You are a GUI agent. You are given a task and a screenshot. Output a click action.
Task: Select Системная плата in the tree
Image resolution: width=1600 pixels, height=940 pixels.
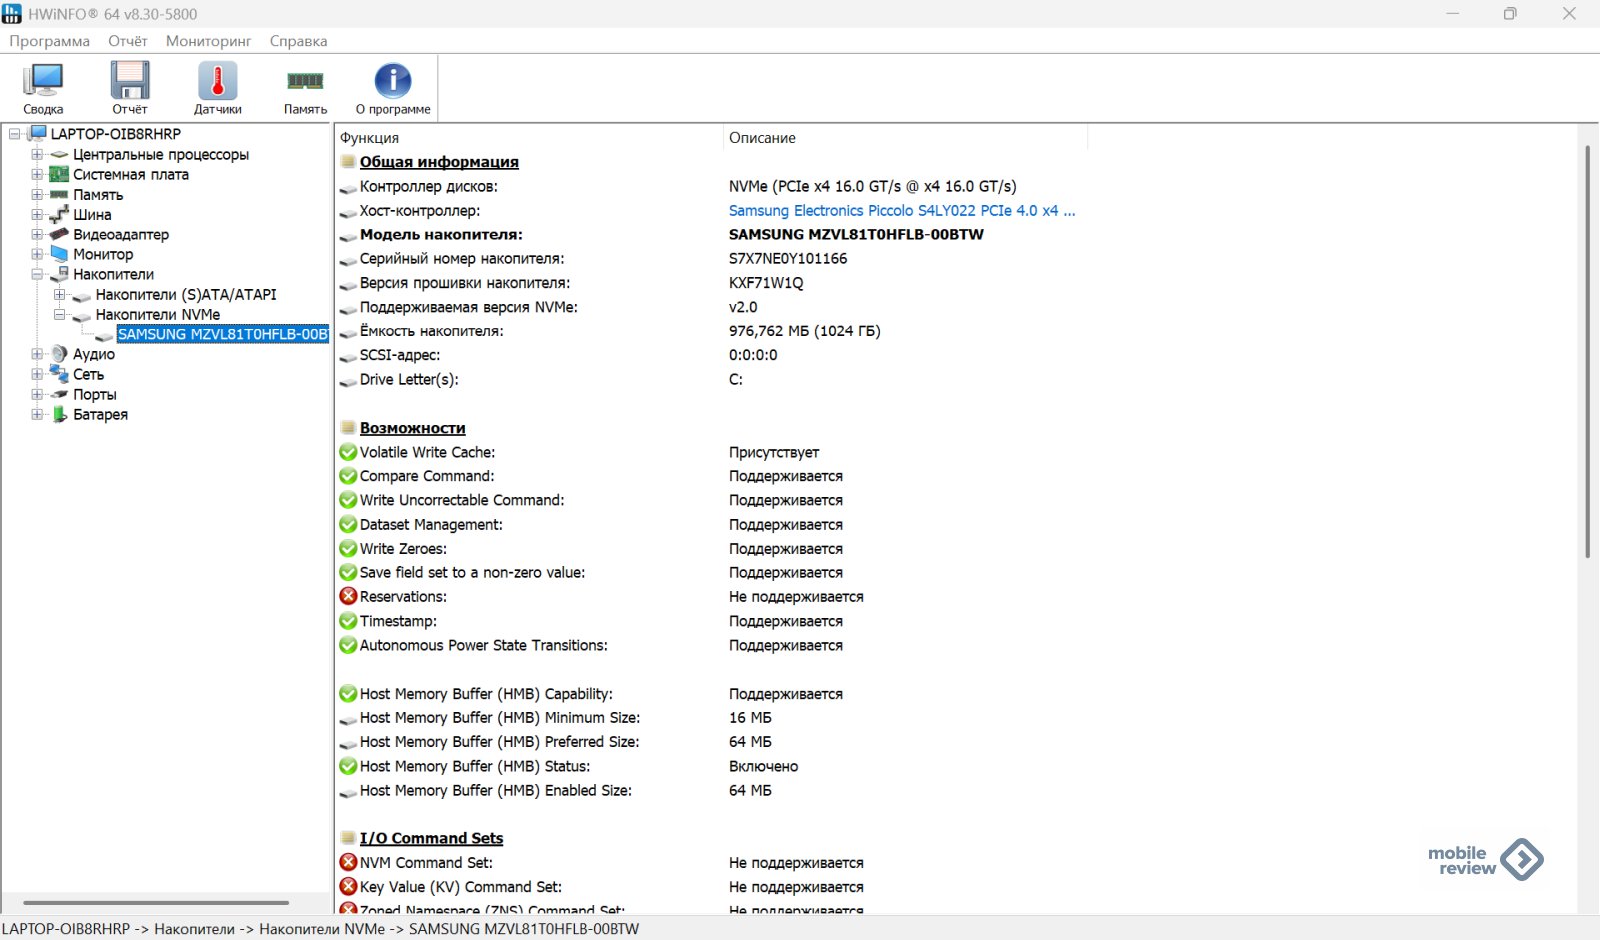tap(130, 174)
